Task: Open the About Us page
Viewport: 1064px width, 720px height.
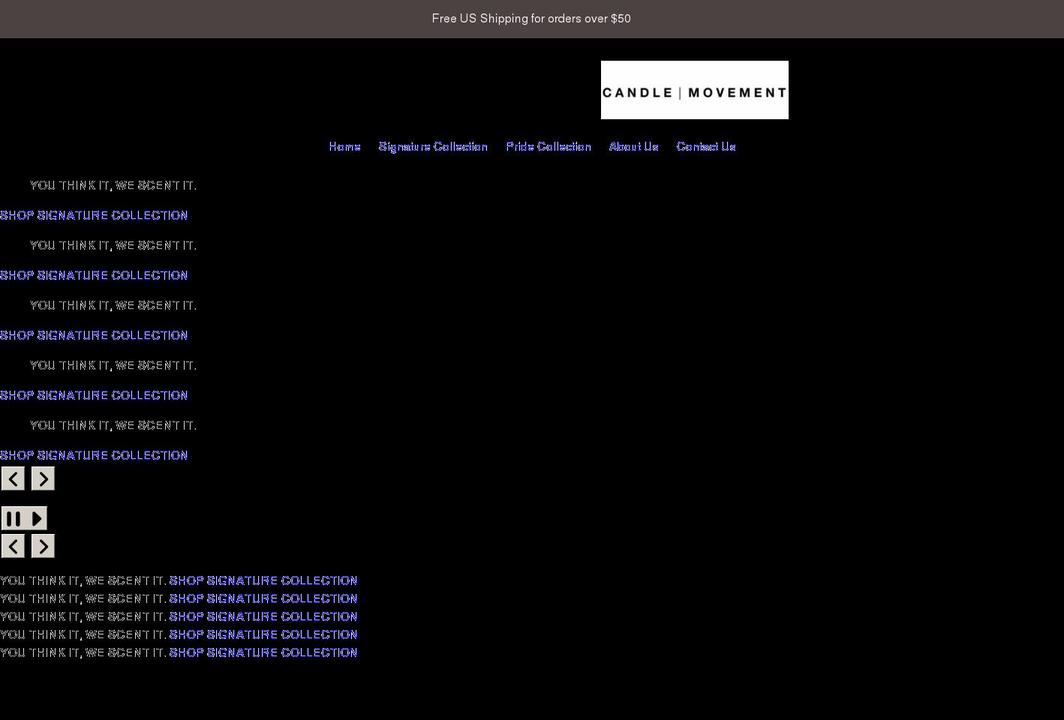Action: point(633,146)
